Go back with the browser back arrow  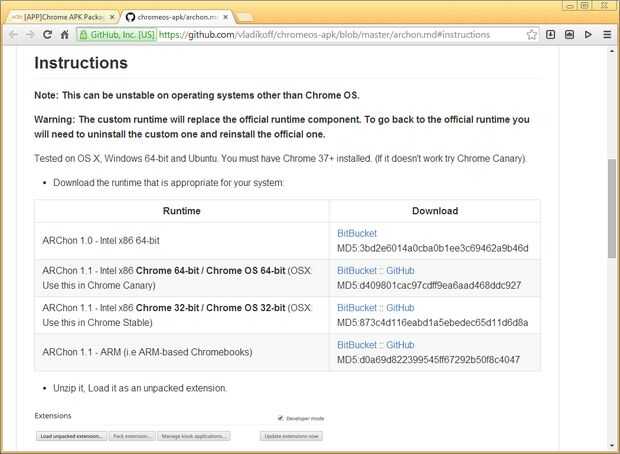point(13,35)
